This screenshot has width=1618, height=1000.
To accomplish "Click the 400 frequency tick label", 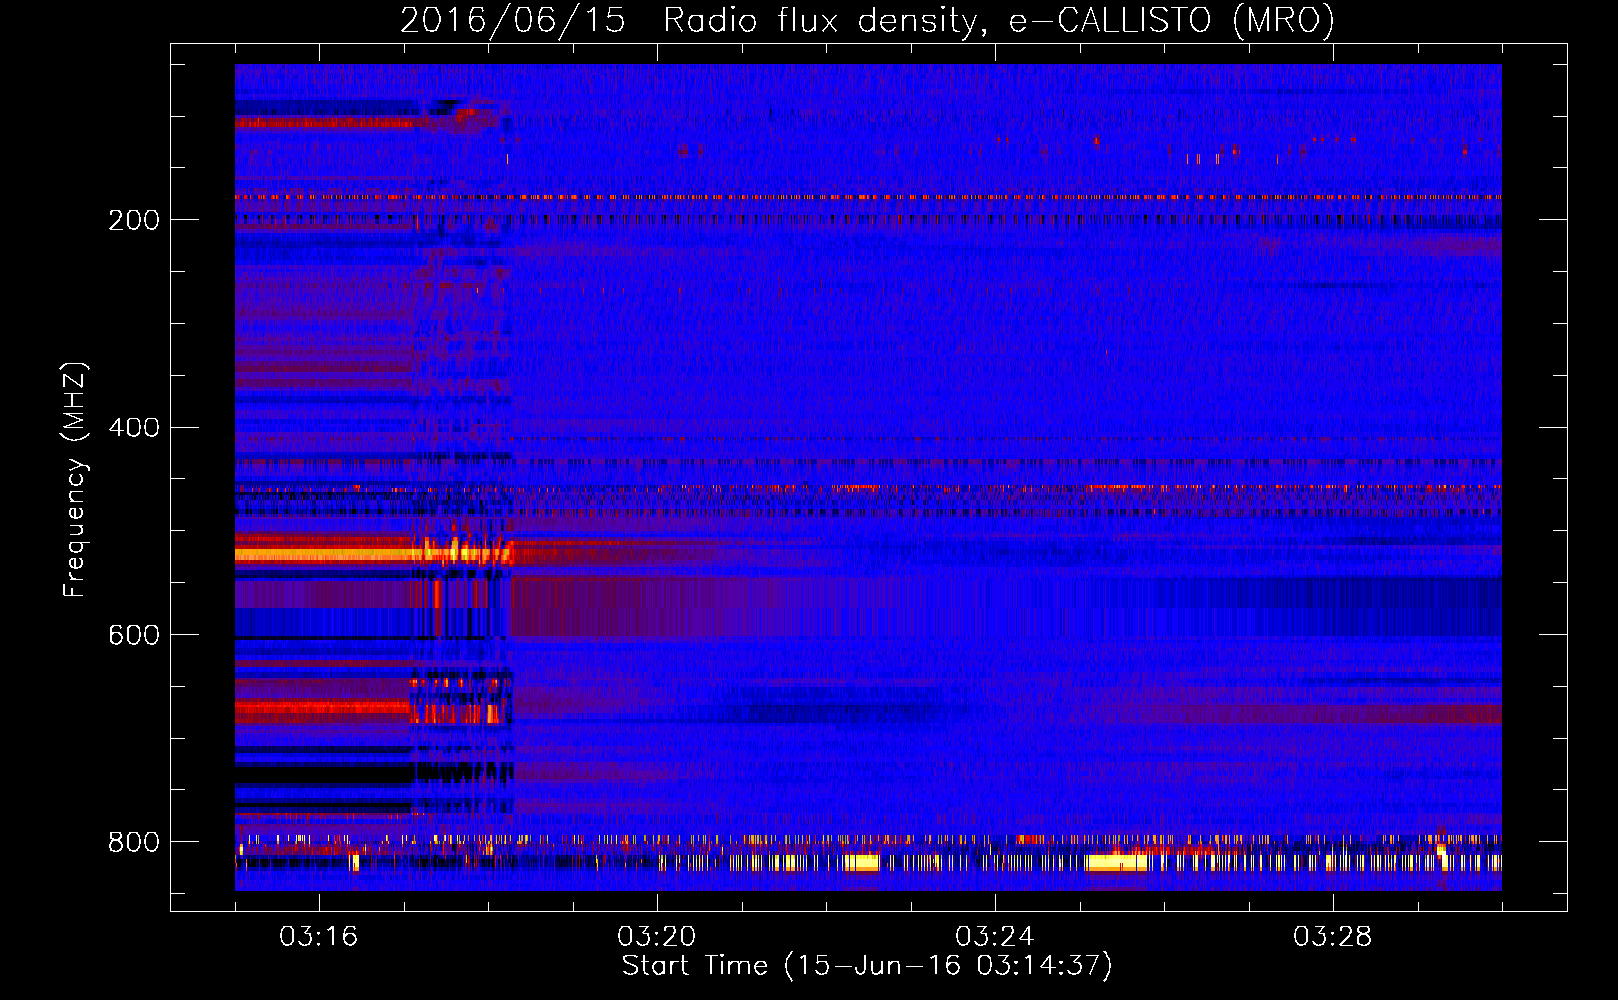I will click(134, 428).
